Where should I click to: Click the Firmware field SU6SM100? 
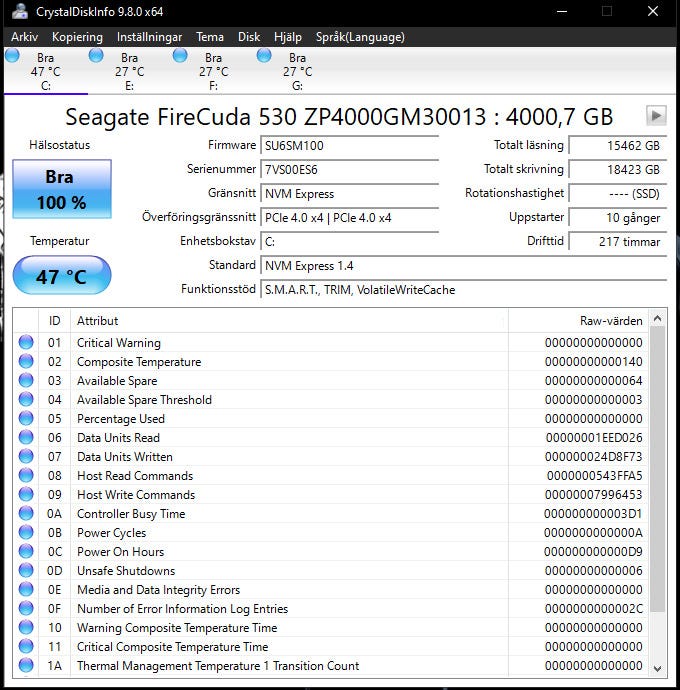[349, 145]
